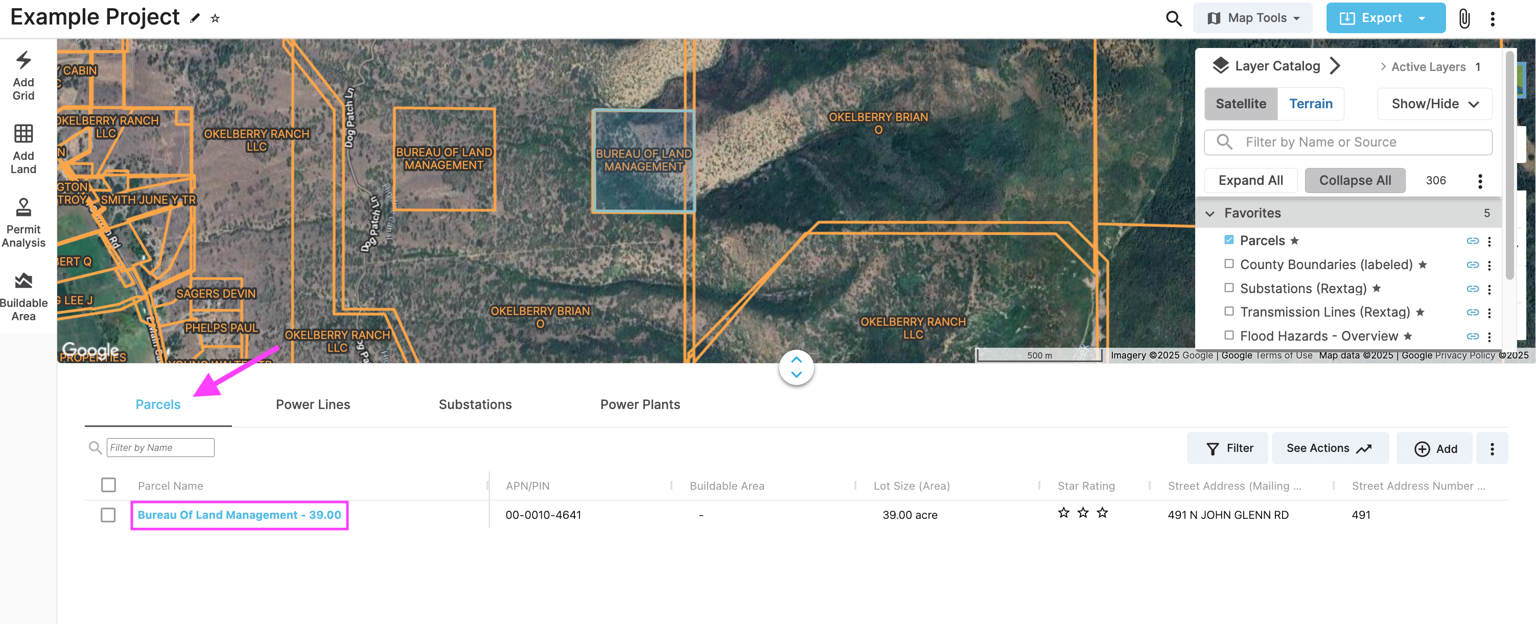Collapse the Favorites section
This screenshot has height=624, width=1536.
tap(1209, 212)
